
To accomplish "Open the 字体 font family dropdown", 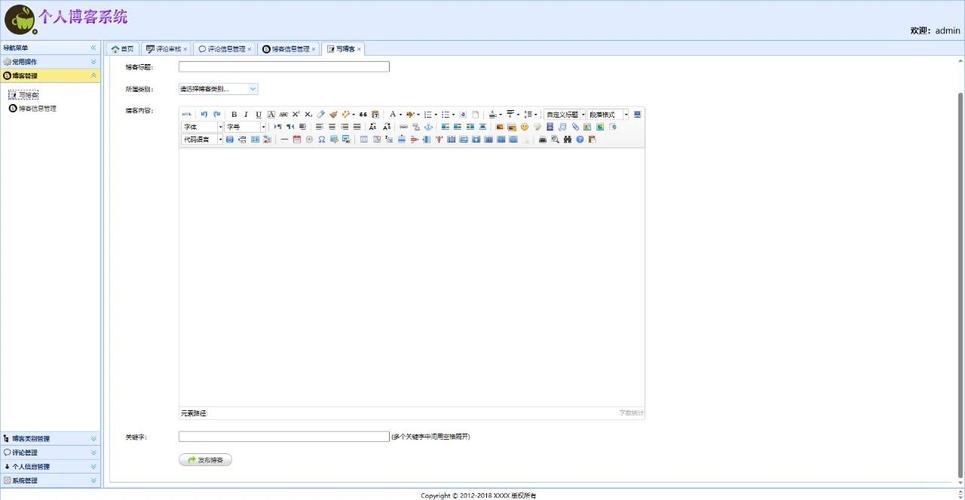I will pos(201,127).
